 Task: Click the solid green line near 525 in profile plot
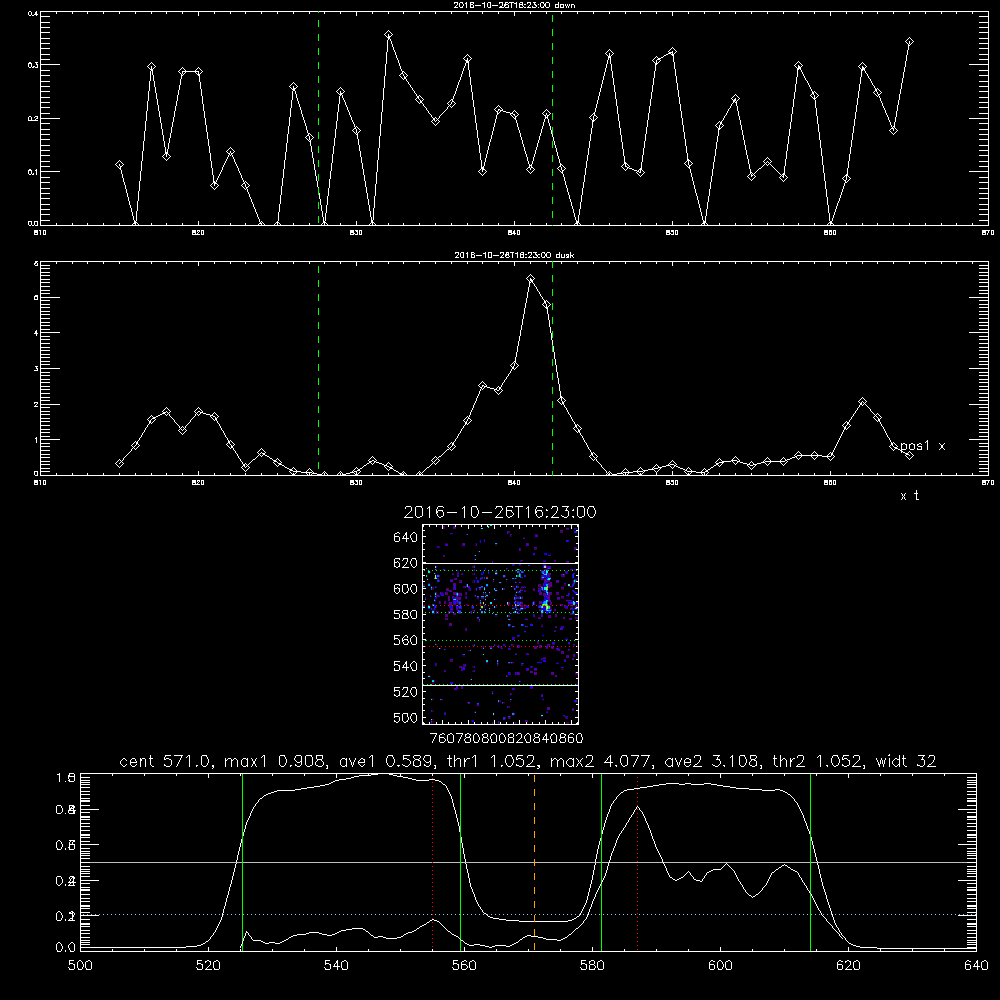pyautogui.click(x=242, y=861)
